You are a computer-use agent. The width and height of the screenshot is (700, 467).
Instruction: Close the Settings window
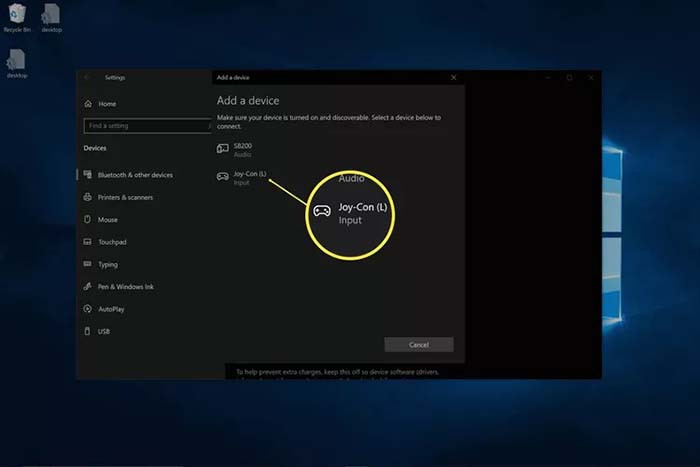(591, 77)
